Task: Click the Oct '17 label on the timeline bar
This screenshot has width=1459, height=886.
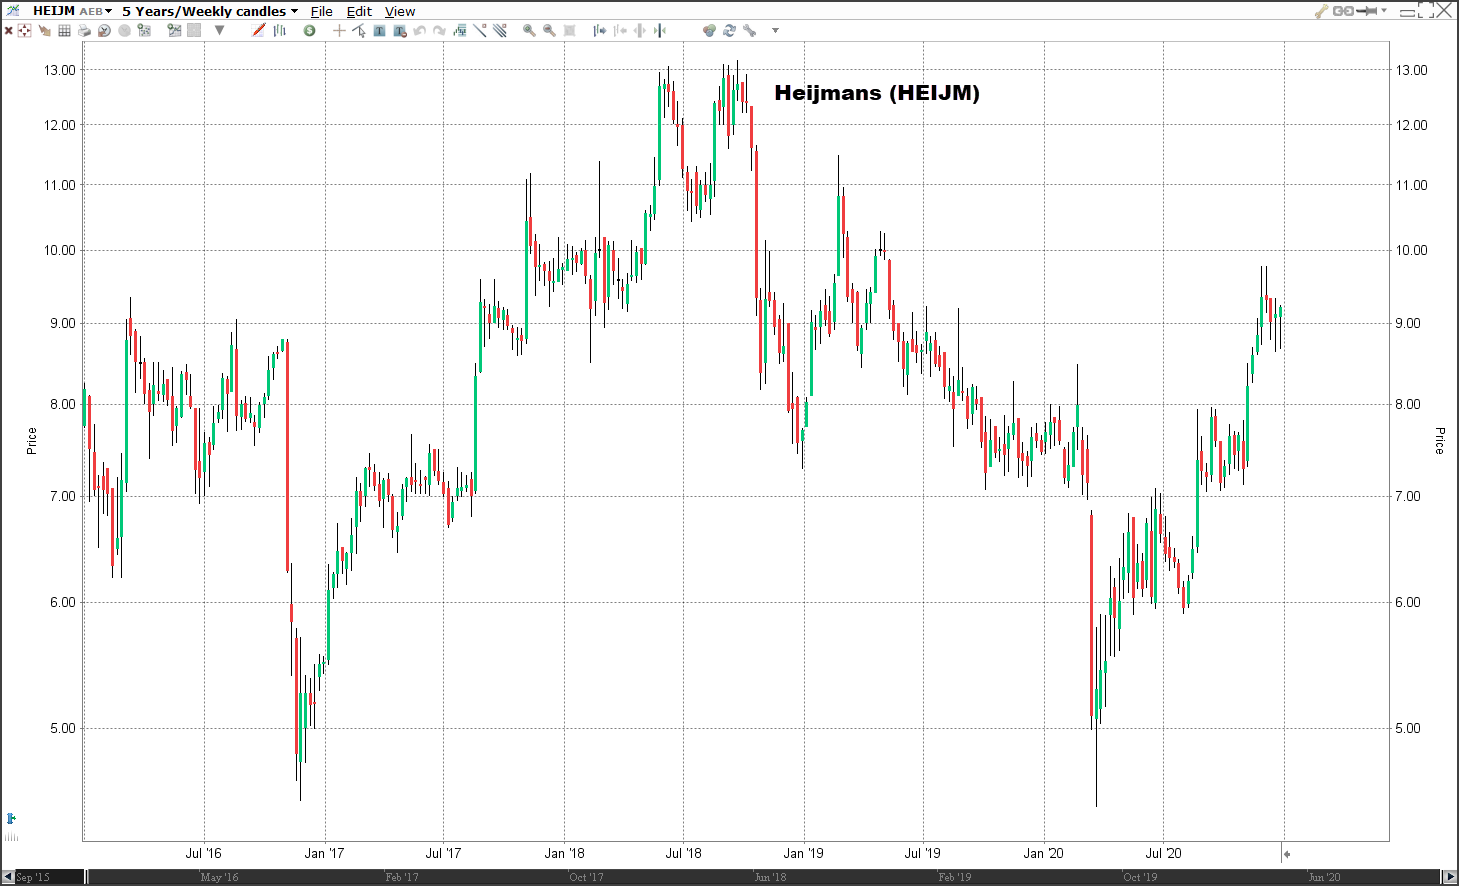Action: [x=586, y=877]
